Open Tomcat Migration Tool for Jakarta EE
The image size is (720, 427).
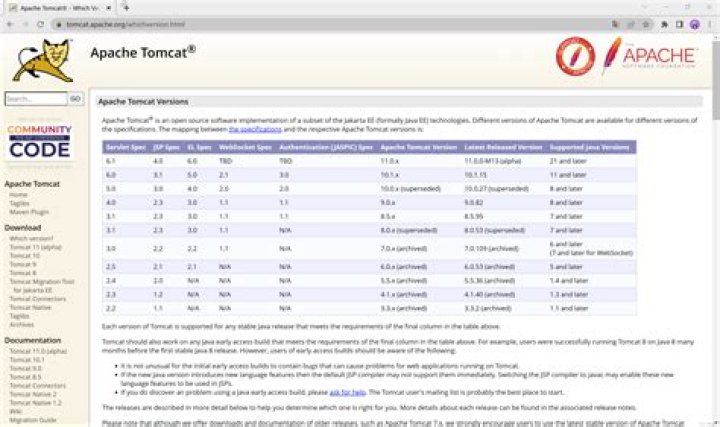[x=42, y=286]
